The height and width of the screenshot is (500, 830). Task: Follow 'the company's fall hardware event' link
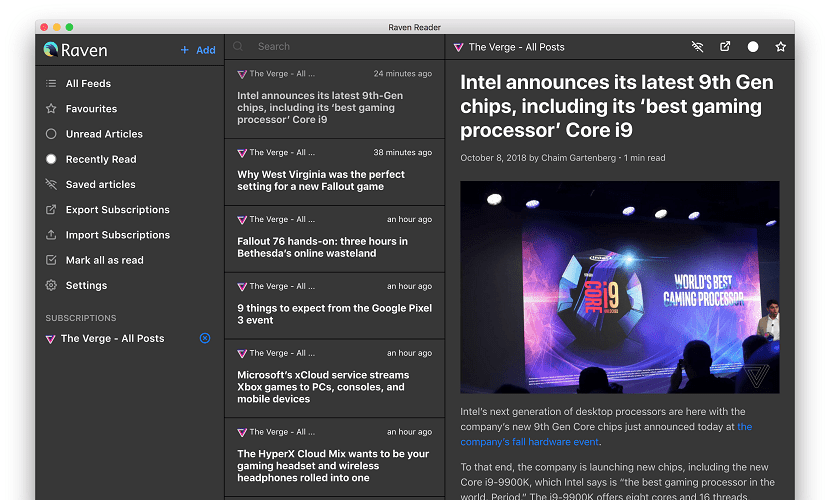(x=606, y=434)
